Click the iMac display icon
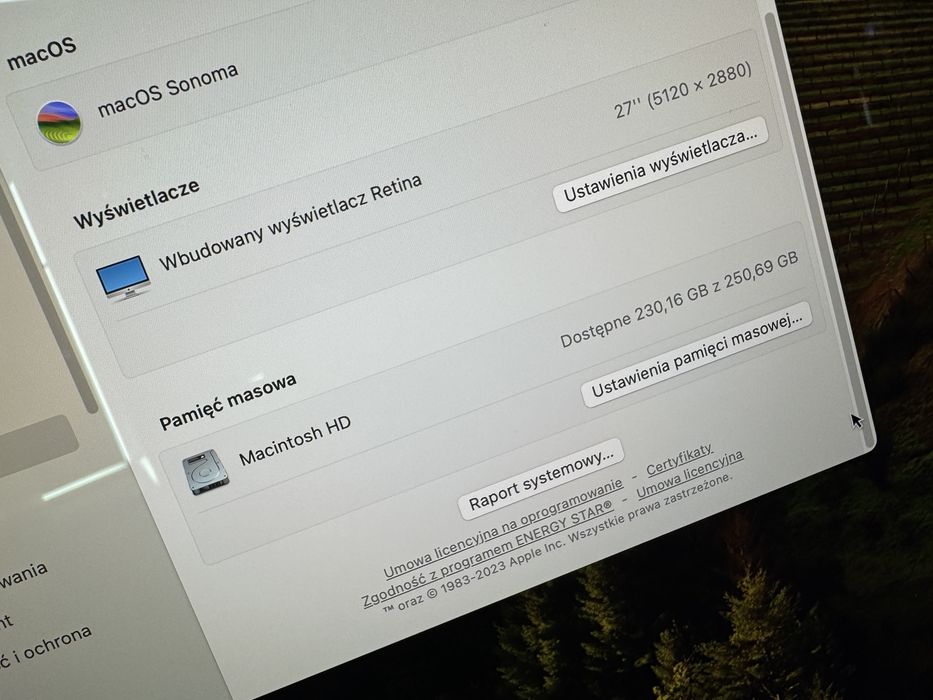 point(123,279)
